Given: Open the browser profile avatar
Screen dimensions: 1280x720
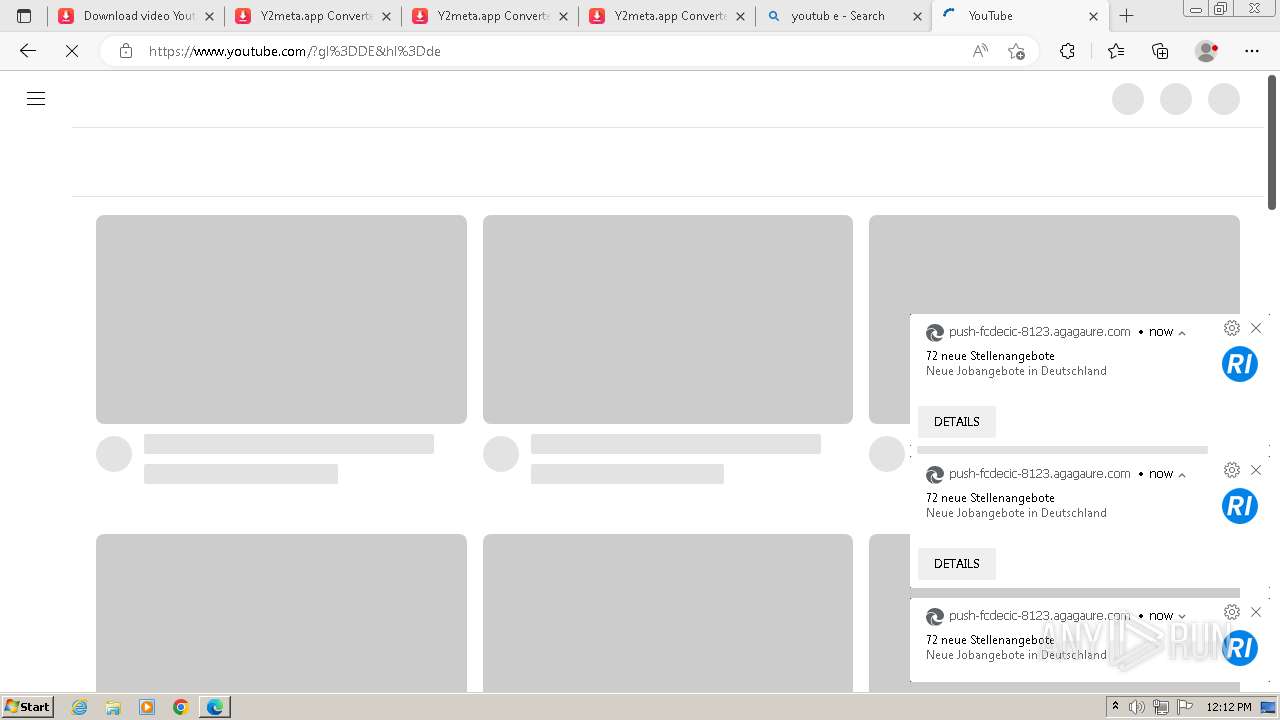Looking at the screenshot, I should [x=1207, y=51].
